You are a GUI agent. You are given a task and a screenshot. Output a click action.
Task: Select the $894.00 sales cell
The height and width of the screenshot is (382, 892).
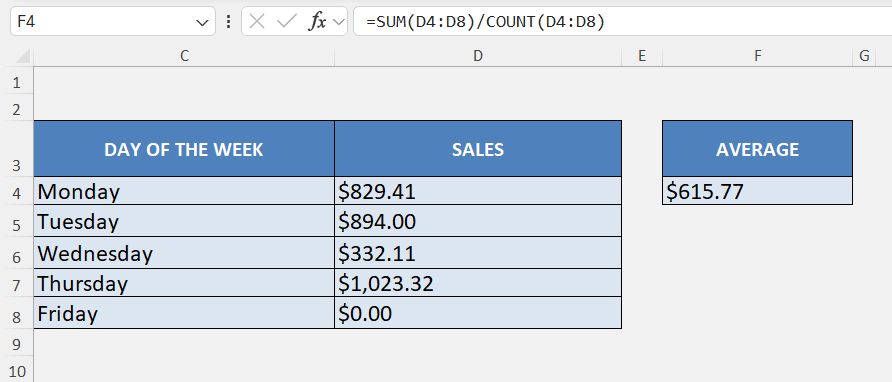478,221
